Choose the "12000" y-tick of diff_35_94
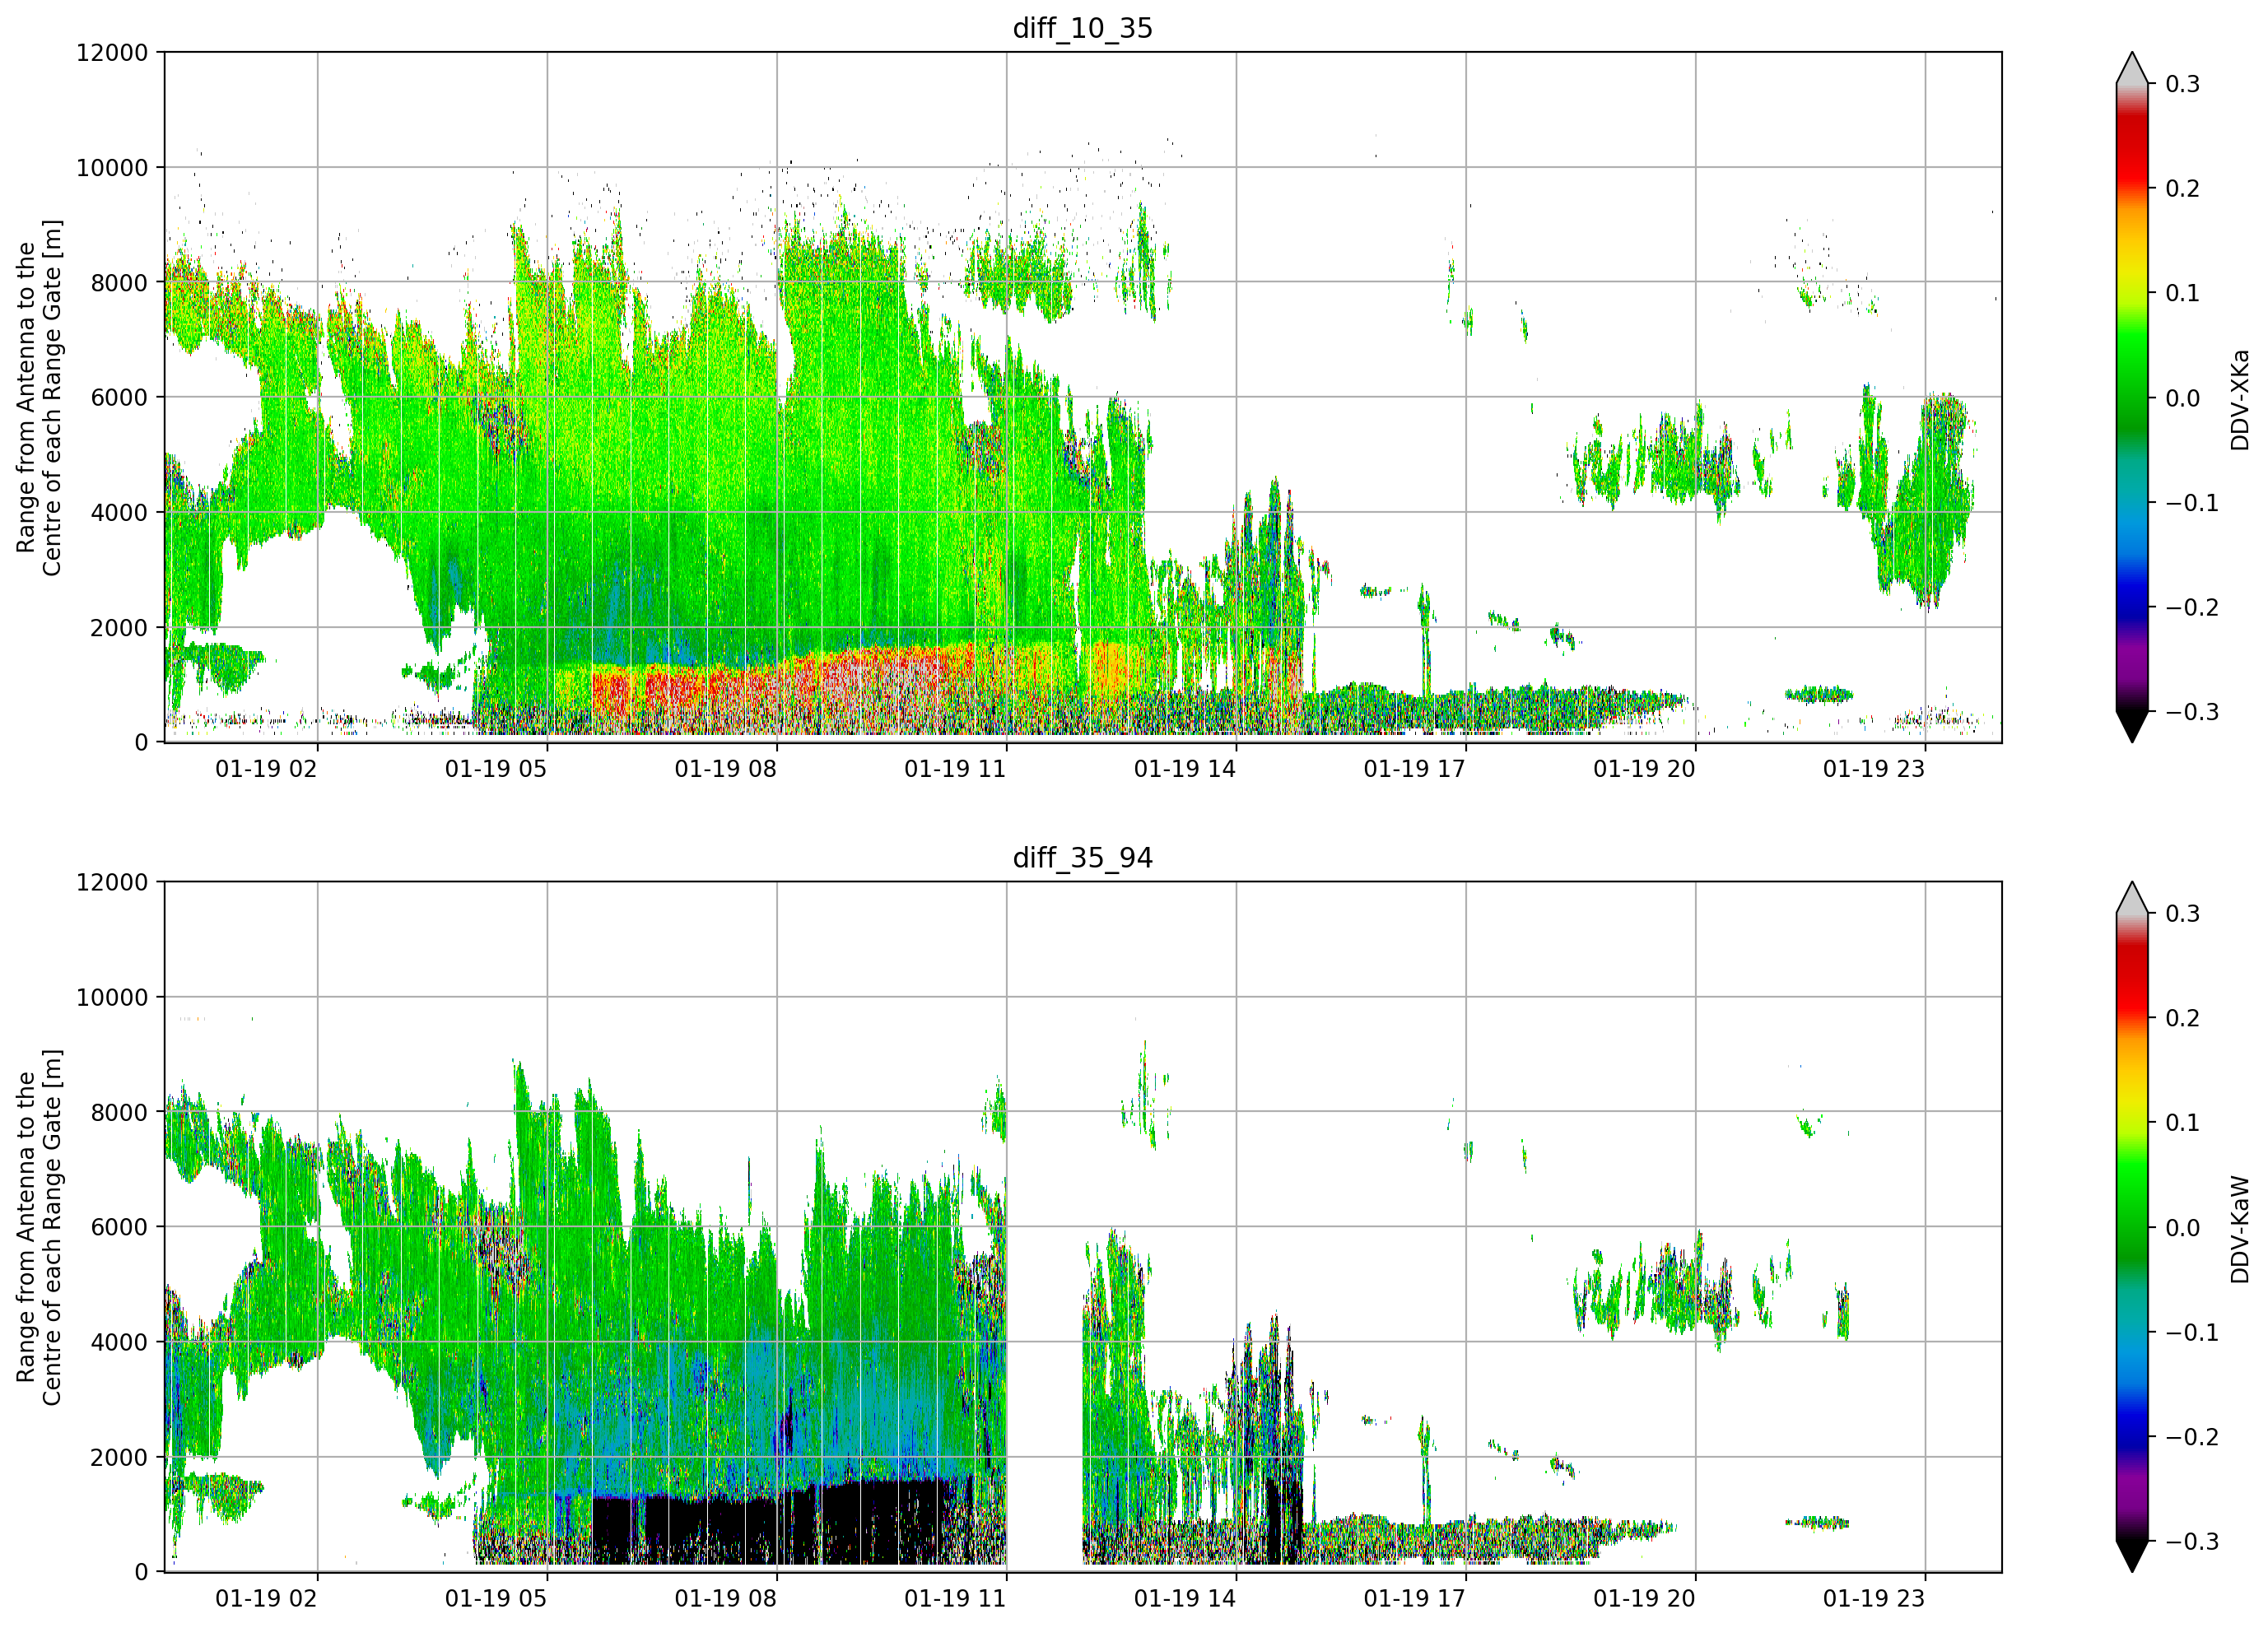Screen dimensions: 2268x1628 click(112, 883)
